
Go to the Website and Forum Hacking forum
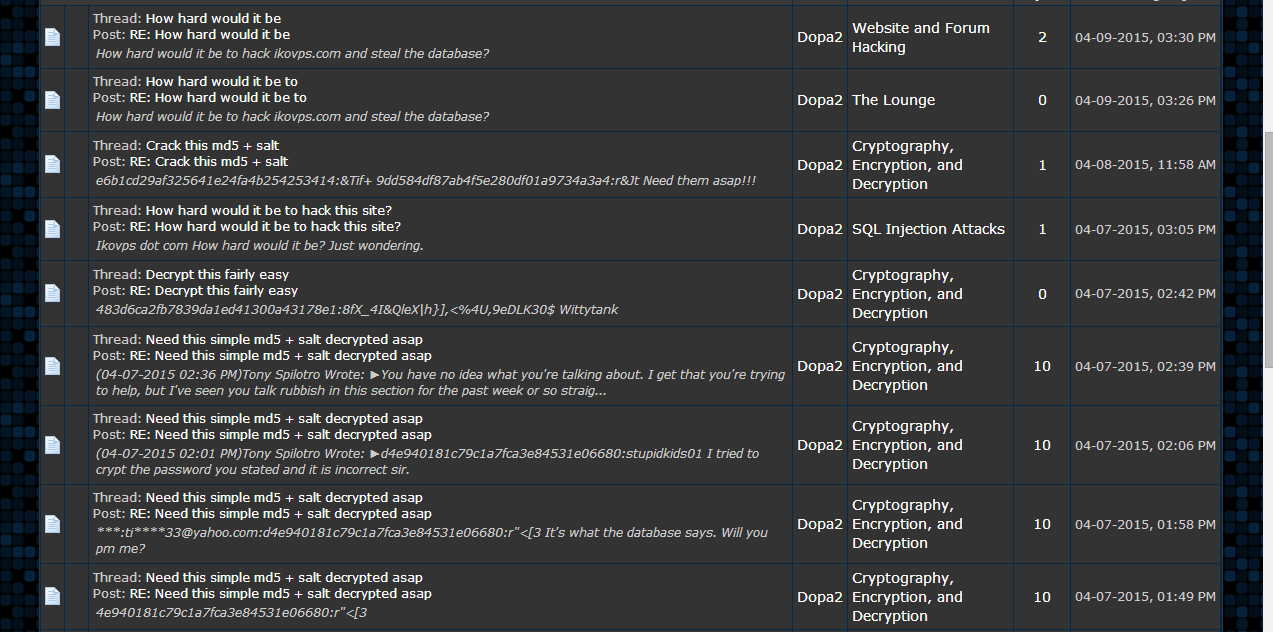(x=920, y=37)
